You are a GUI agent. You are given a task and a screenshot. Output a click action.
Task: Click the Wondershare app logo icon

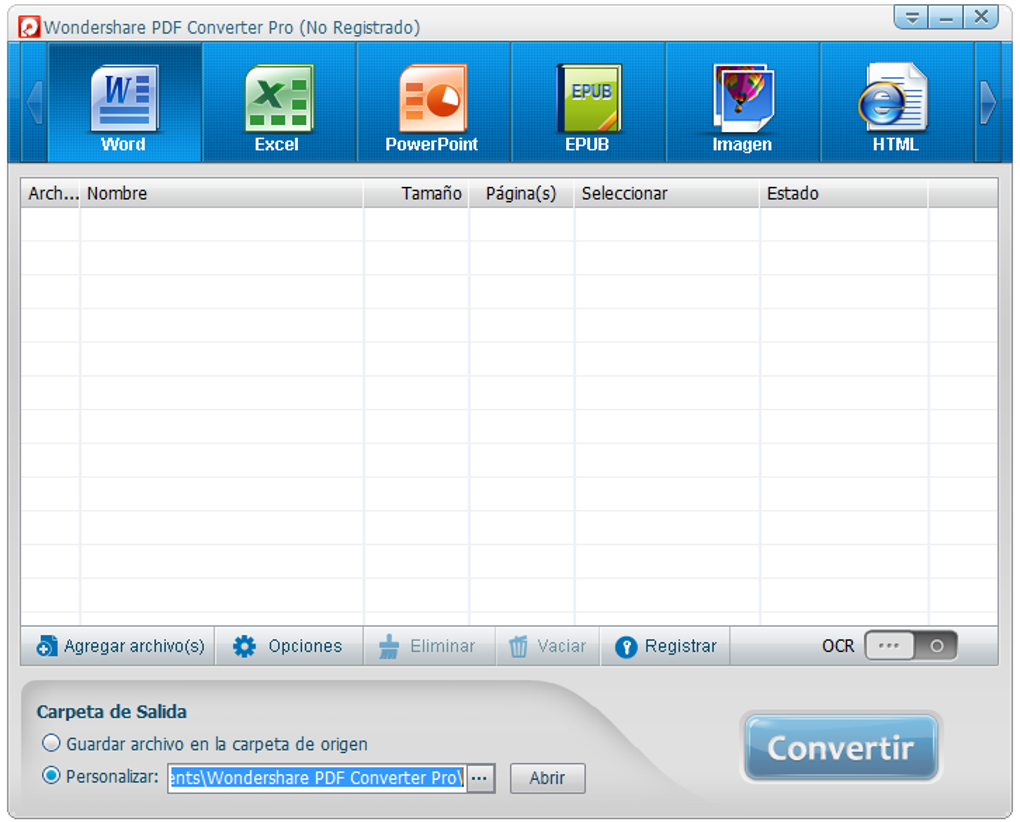pos(29,27)
